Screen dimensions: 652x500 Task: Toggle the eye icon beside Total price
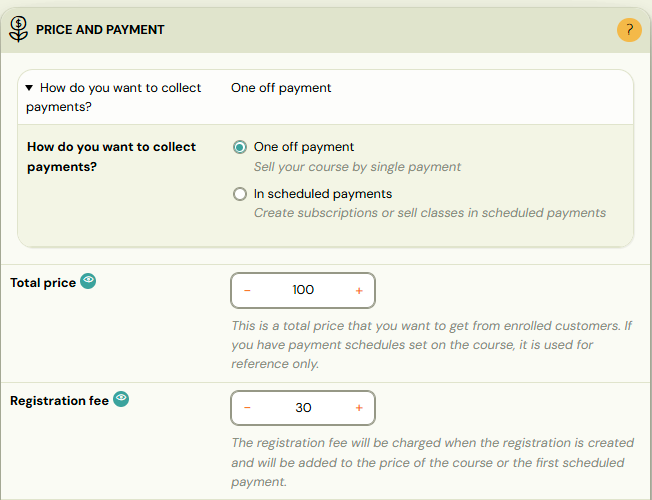(x=88, y=281)
